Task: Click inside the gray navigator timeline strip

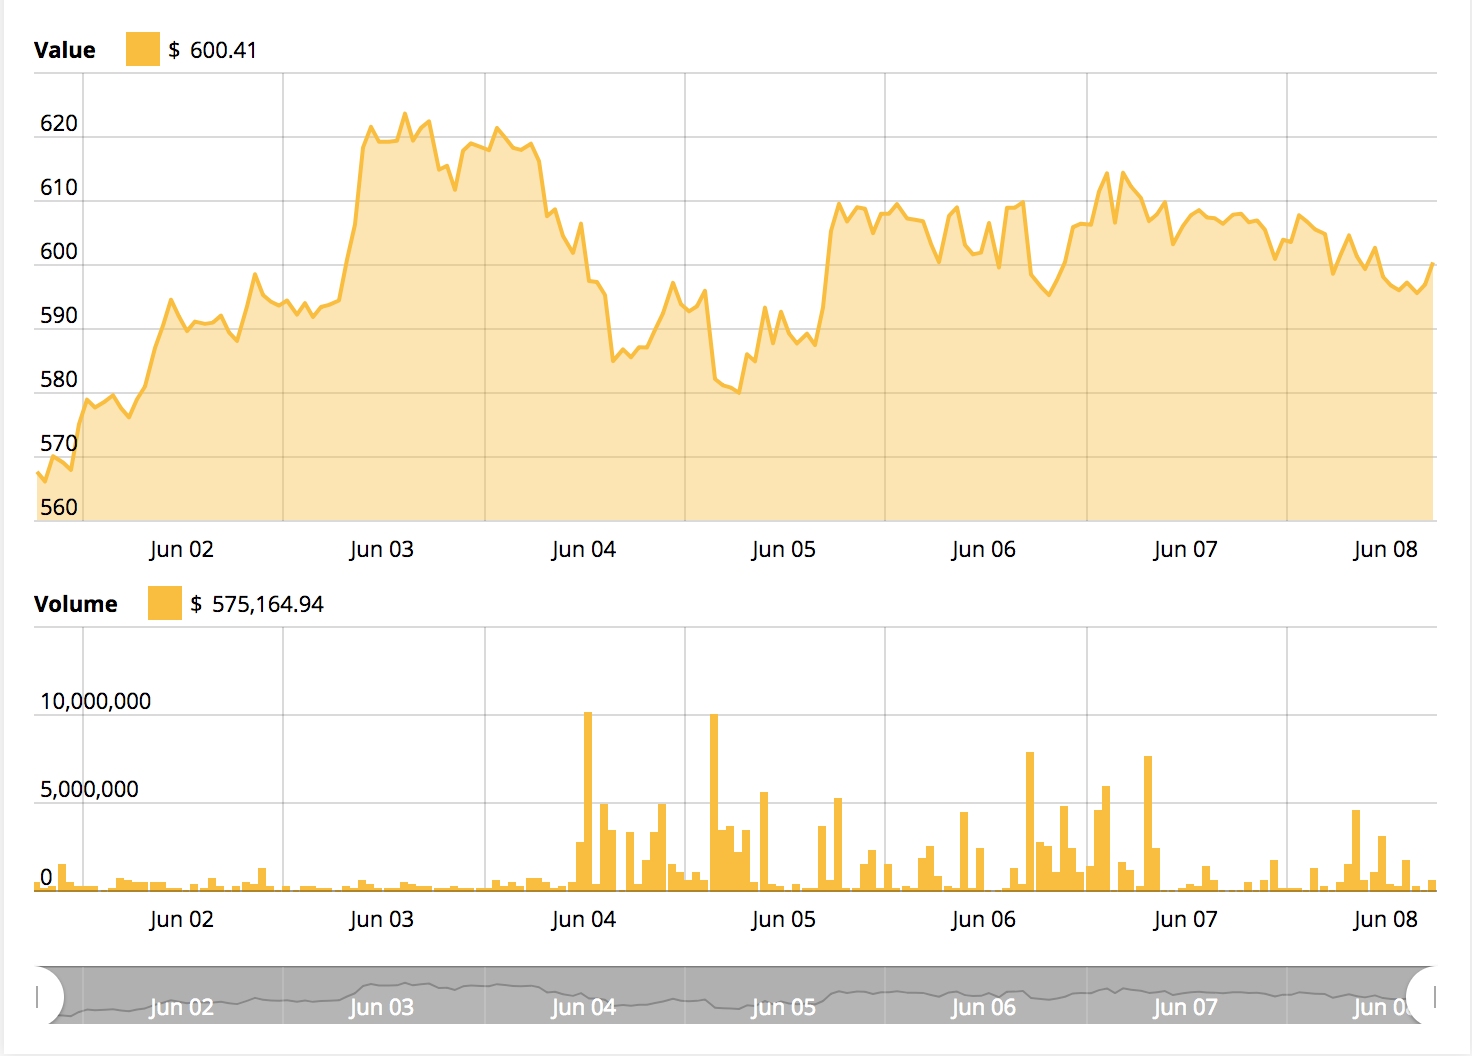Action: point(700,993)
